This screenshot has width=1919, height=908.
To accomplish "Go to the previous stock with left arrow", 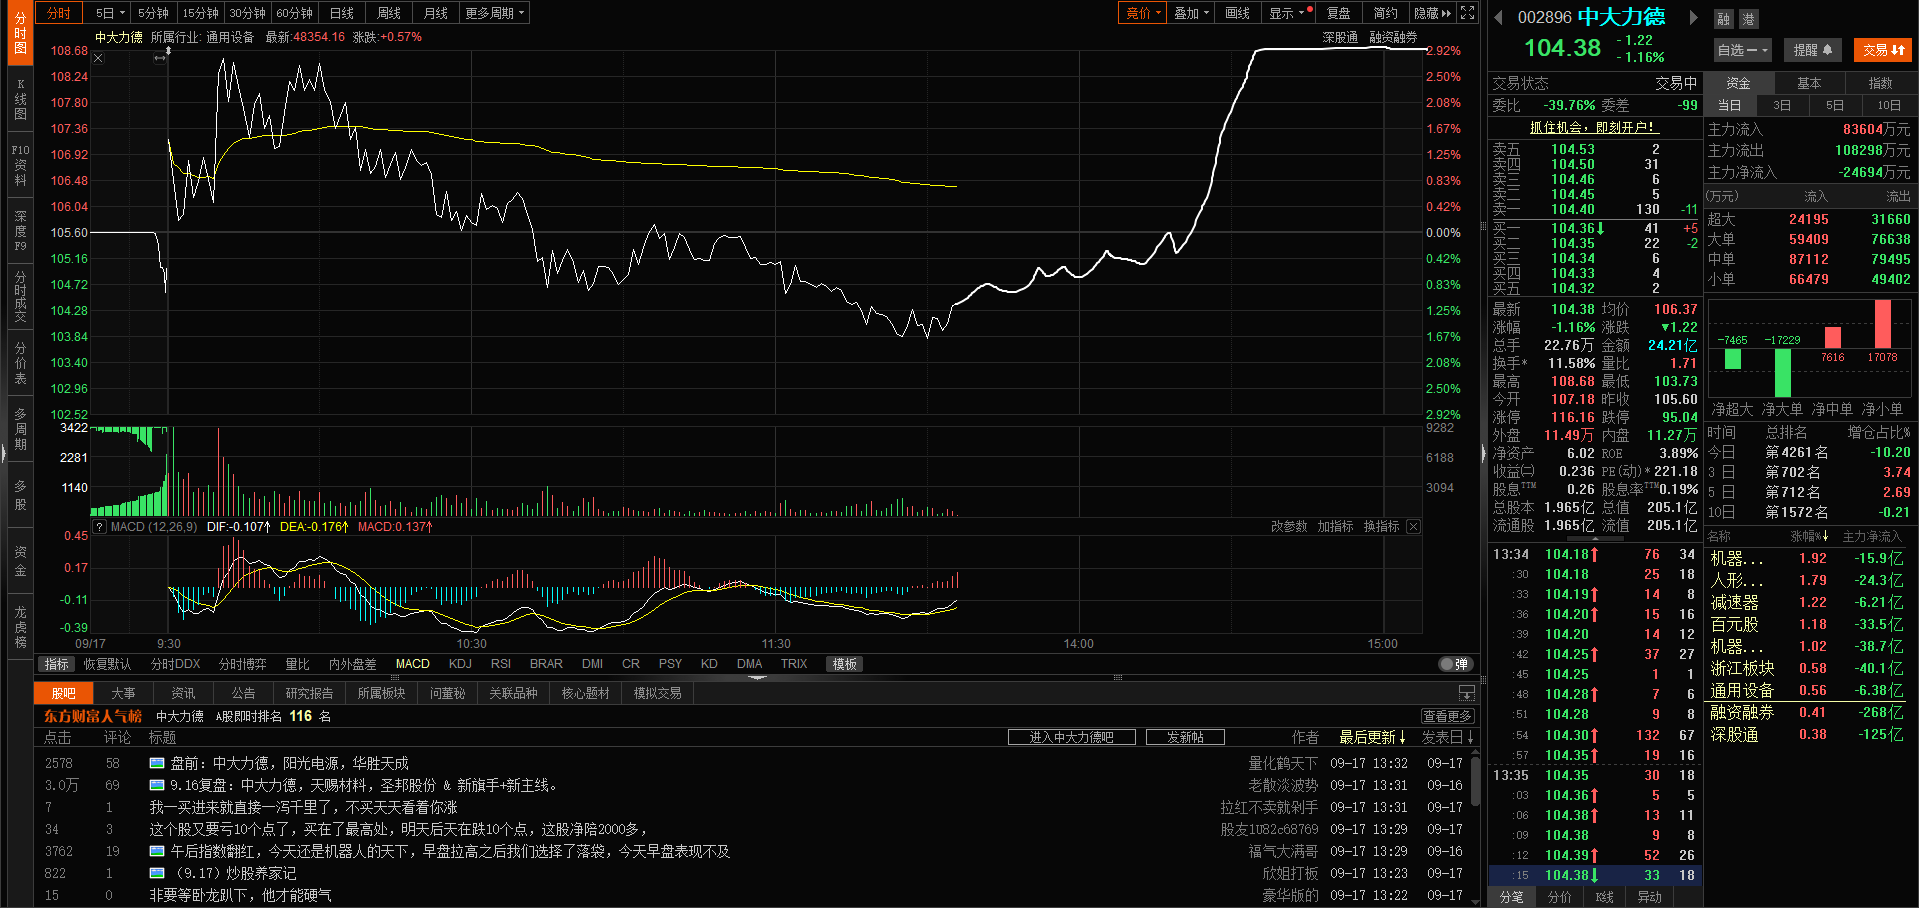I will pyautogui.click(x=1498, y=17).
